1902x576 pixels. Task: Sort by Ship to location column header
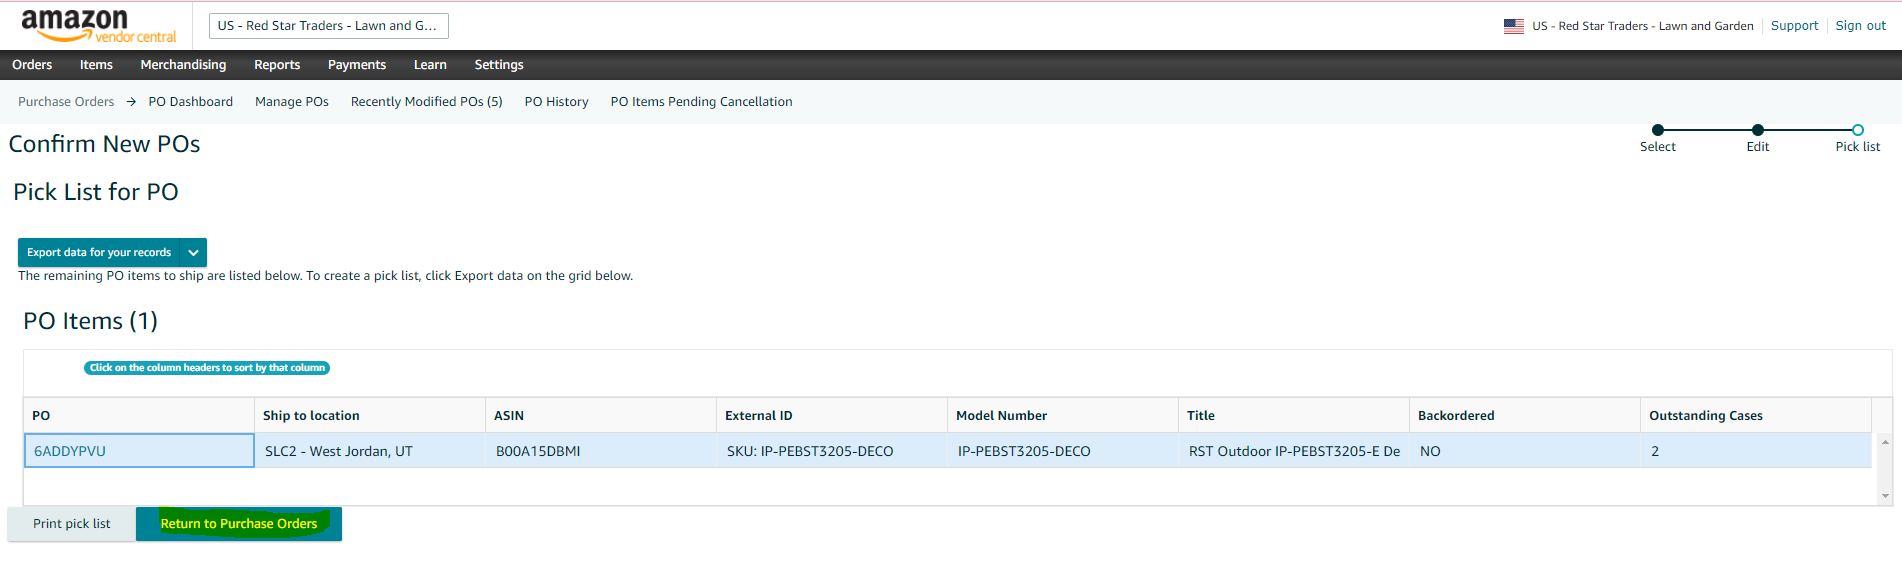370,416
